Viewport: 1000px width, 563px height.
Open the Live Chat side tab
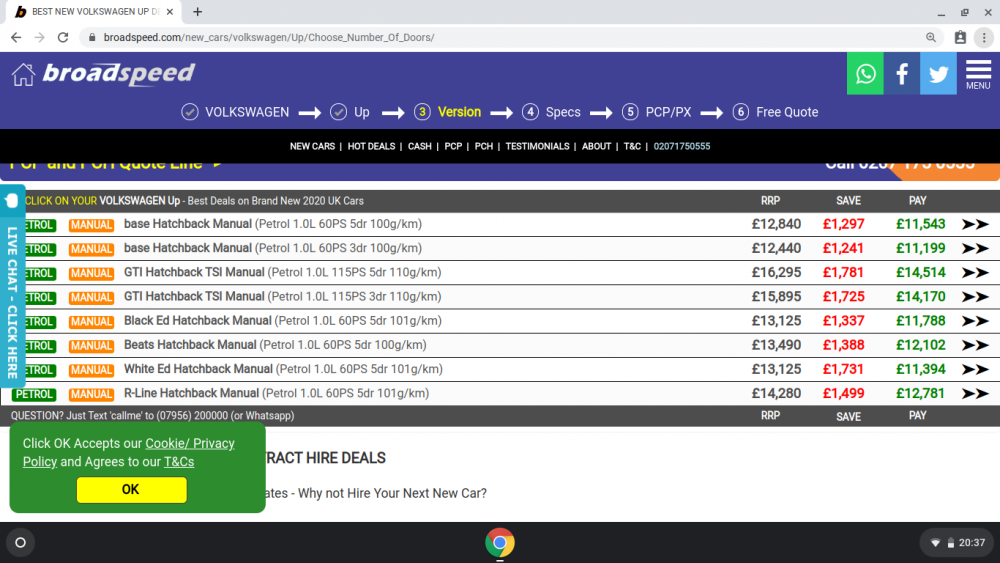coord(12,287)
